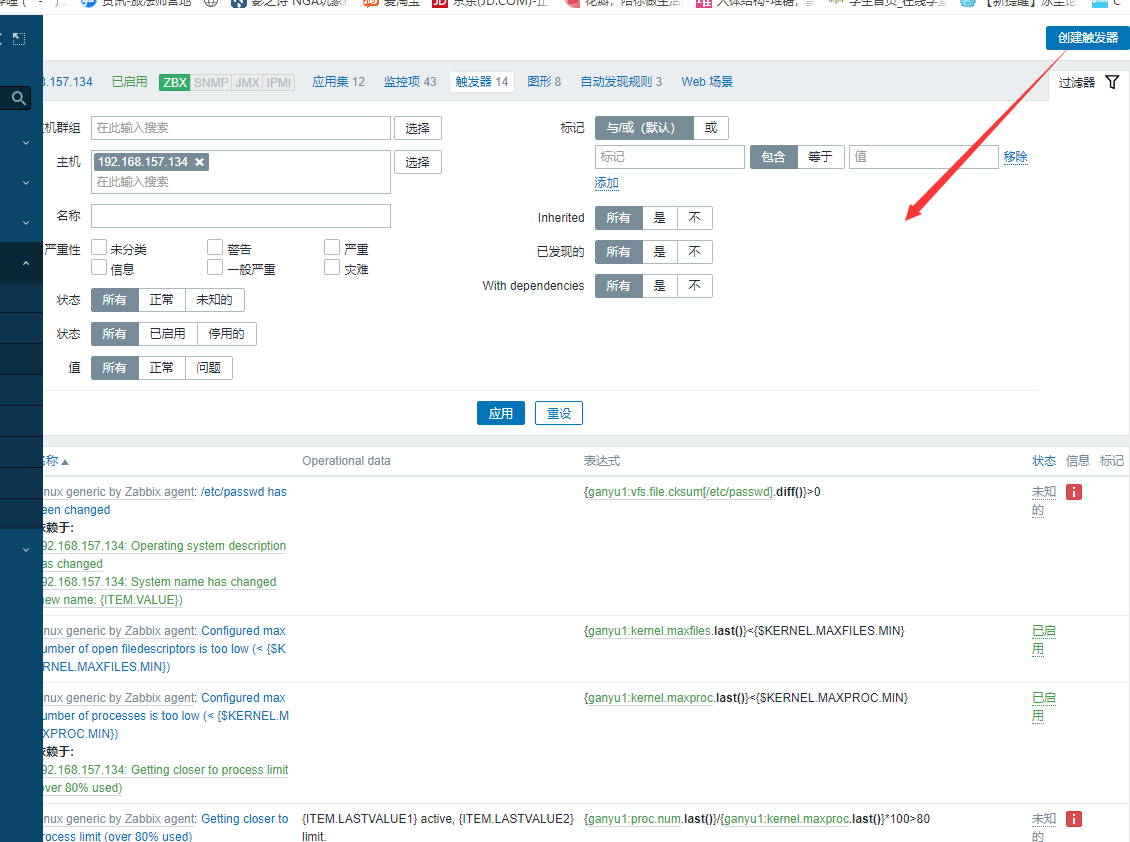Sort by the 状态 column header
This screenshot has width=1130, height=842.
1044,461
